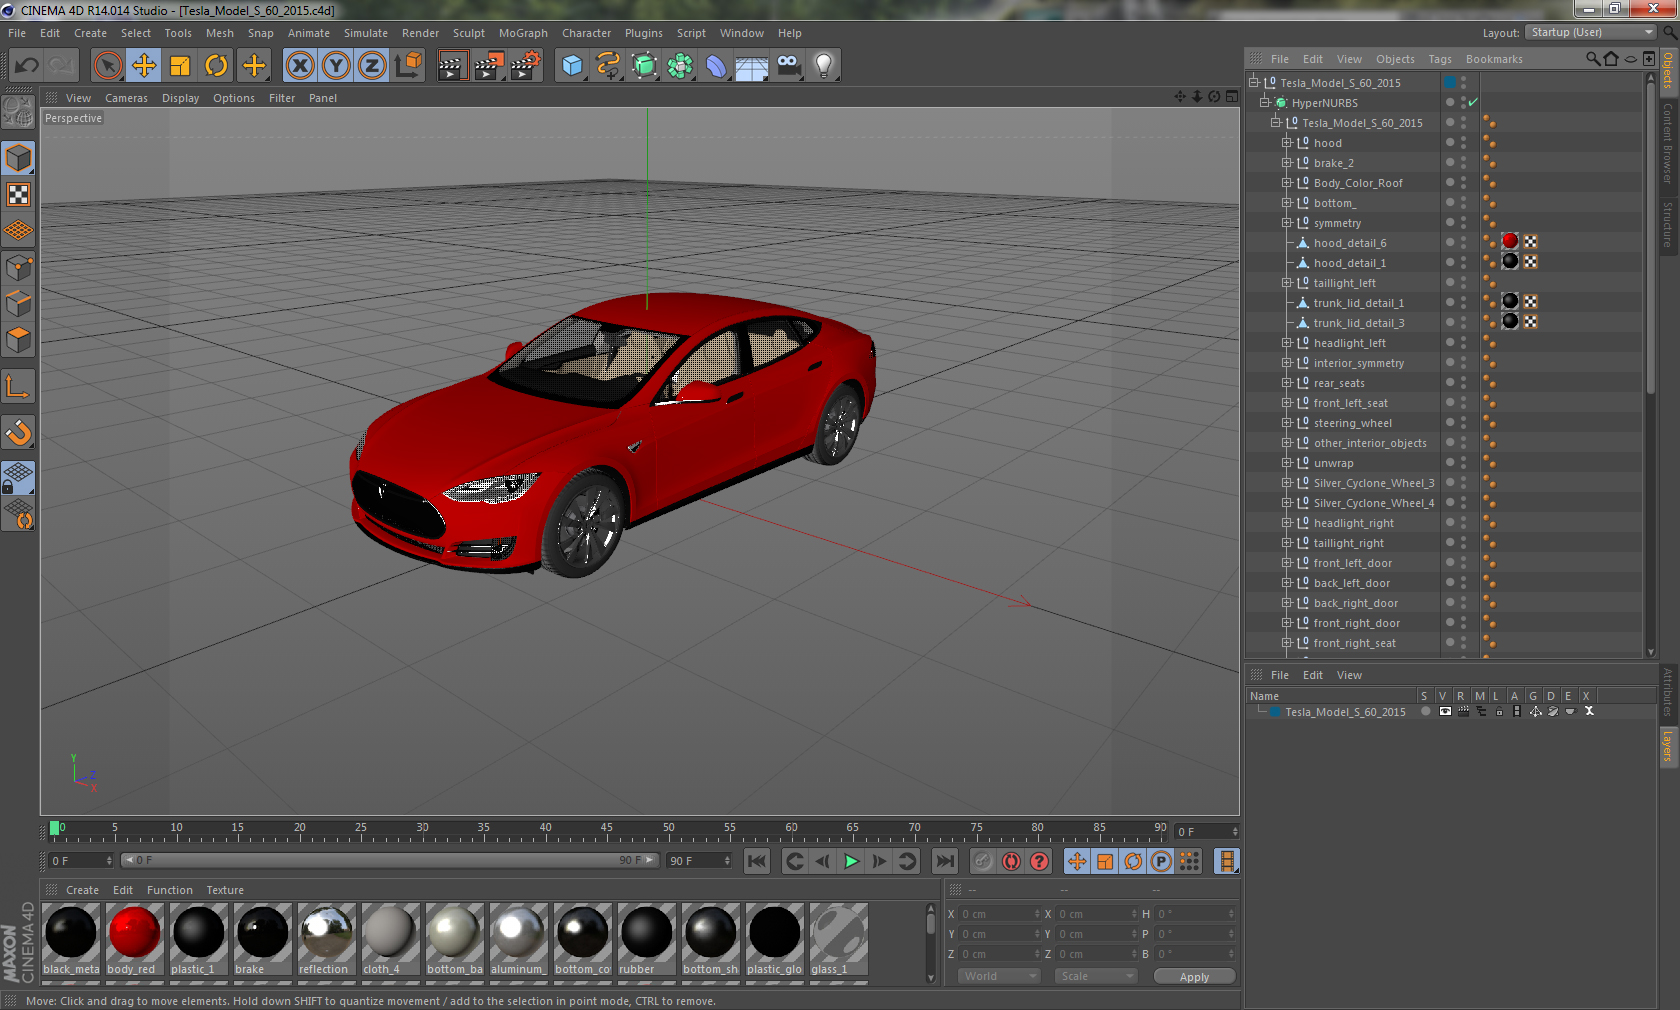
Task: Toggle HyperNURBS enable checkmark
Action: 1473,102
